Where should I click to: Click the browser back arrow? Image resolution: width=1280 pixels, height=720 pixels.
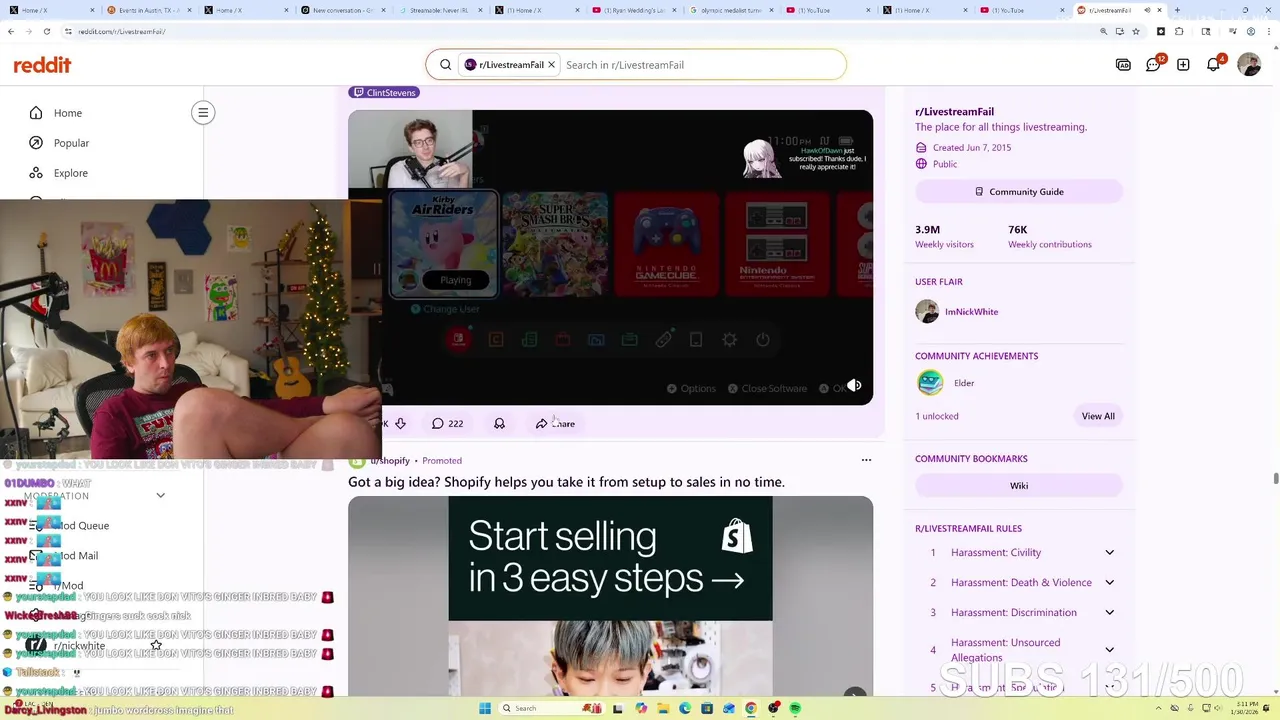point(11,31)
